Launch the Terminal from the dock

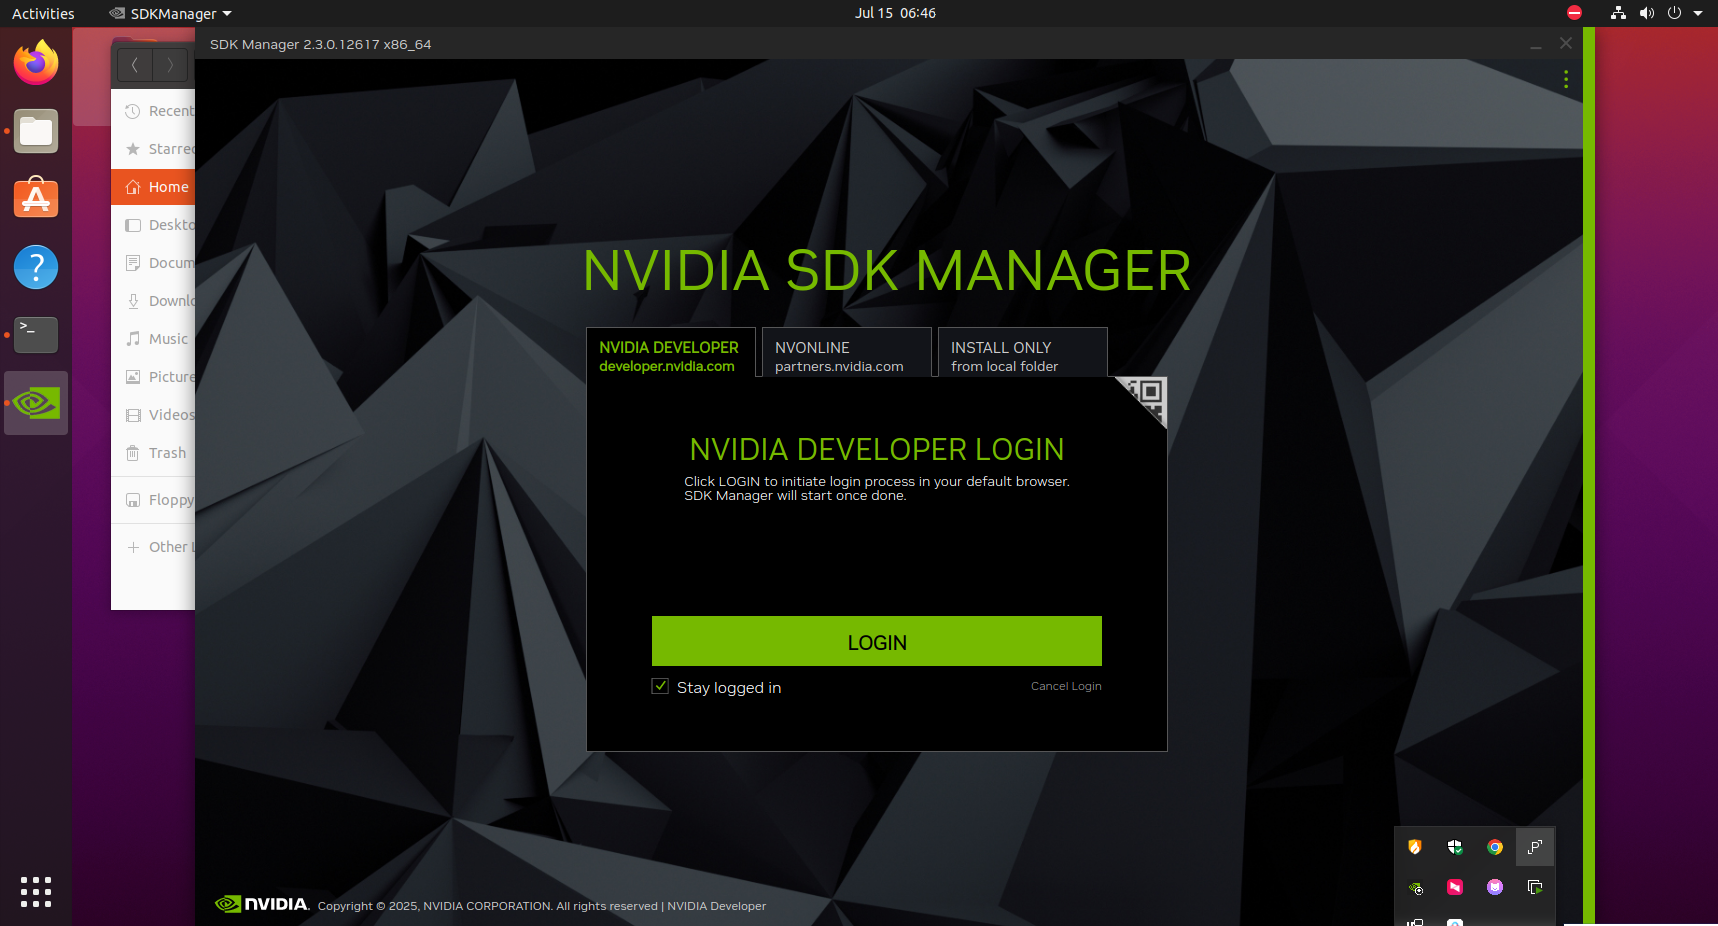[35, 335]
